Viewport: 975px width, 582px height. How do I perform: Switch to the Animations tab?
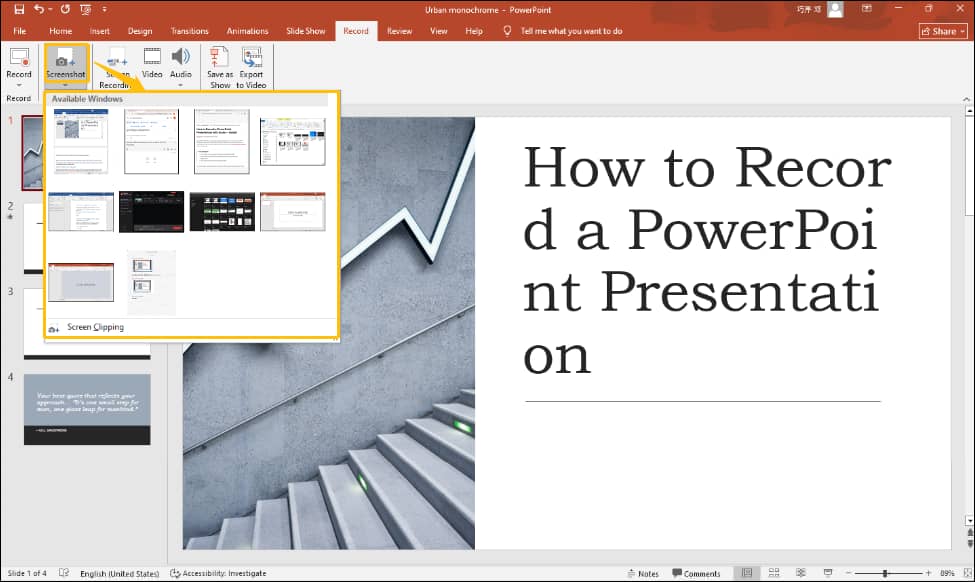(247, 31)
